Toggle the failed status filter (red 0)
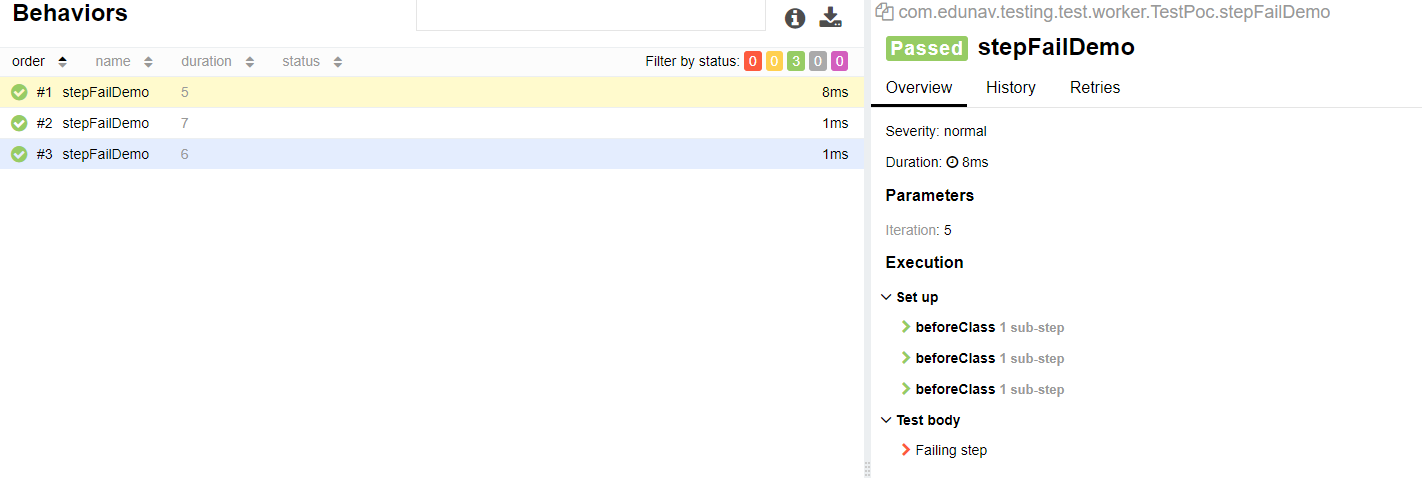This screenshot has height=478, width=1422. tap(753, 62)
